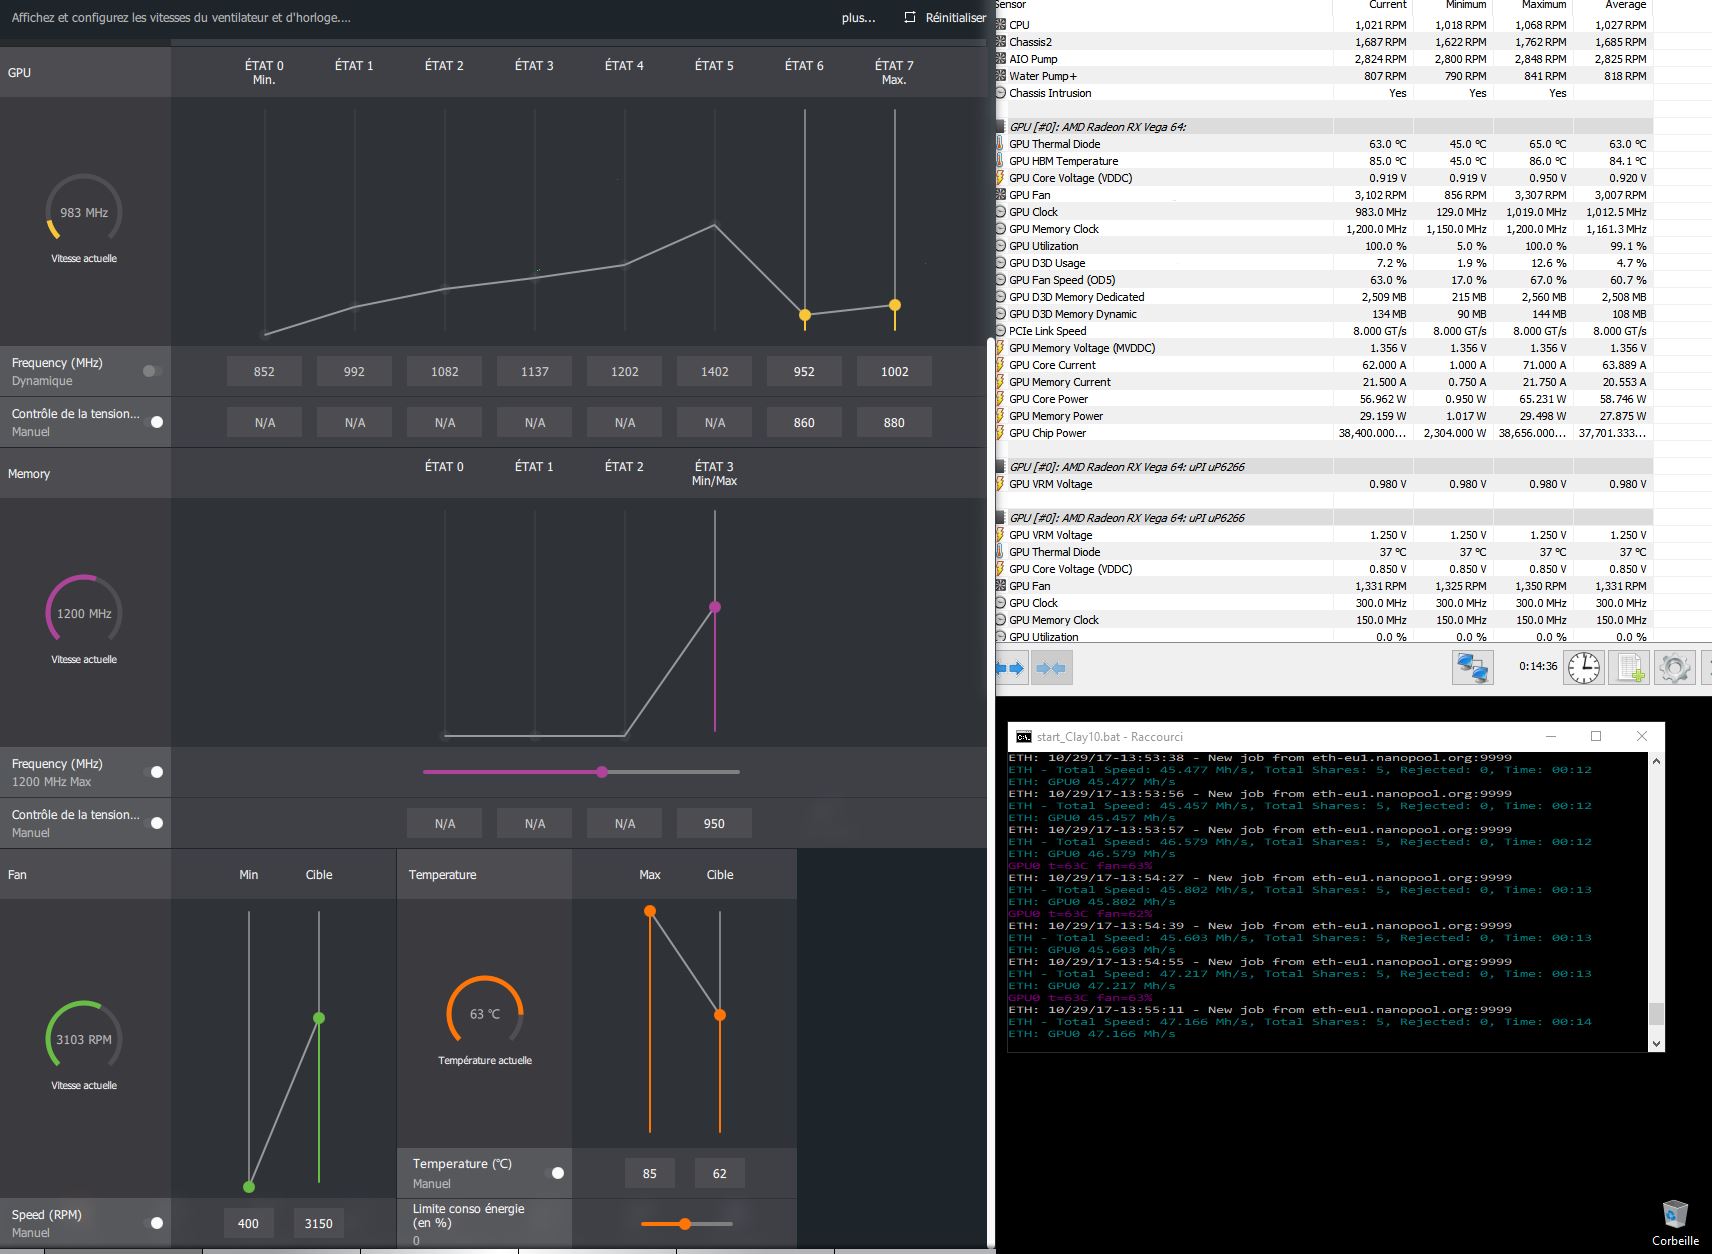The width and height of the screenshot is (1712, 1254).
Task: Click fan target speed field 3150
Action: click(x=318, y=1223)
